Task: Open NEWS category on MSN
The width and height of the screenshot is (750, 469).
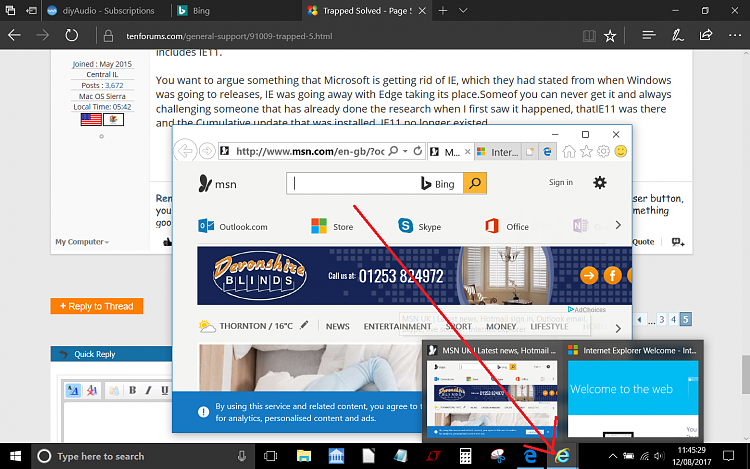Action: click(x=338, y=327)
